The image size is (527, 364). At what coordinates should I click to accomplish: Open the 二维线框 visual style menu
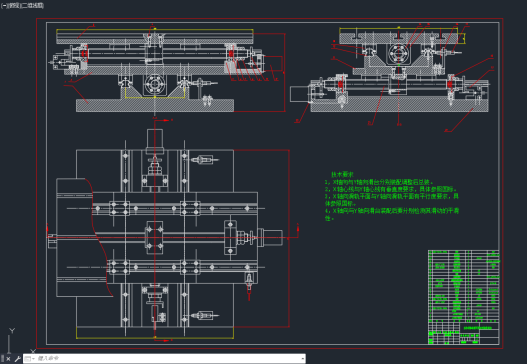pyautogui.click(x=33, y=6)
